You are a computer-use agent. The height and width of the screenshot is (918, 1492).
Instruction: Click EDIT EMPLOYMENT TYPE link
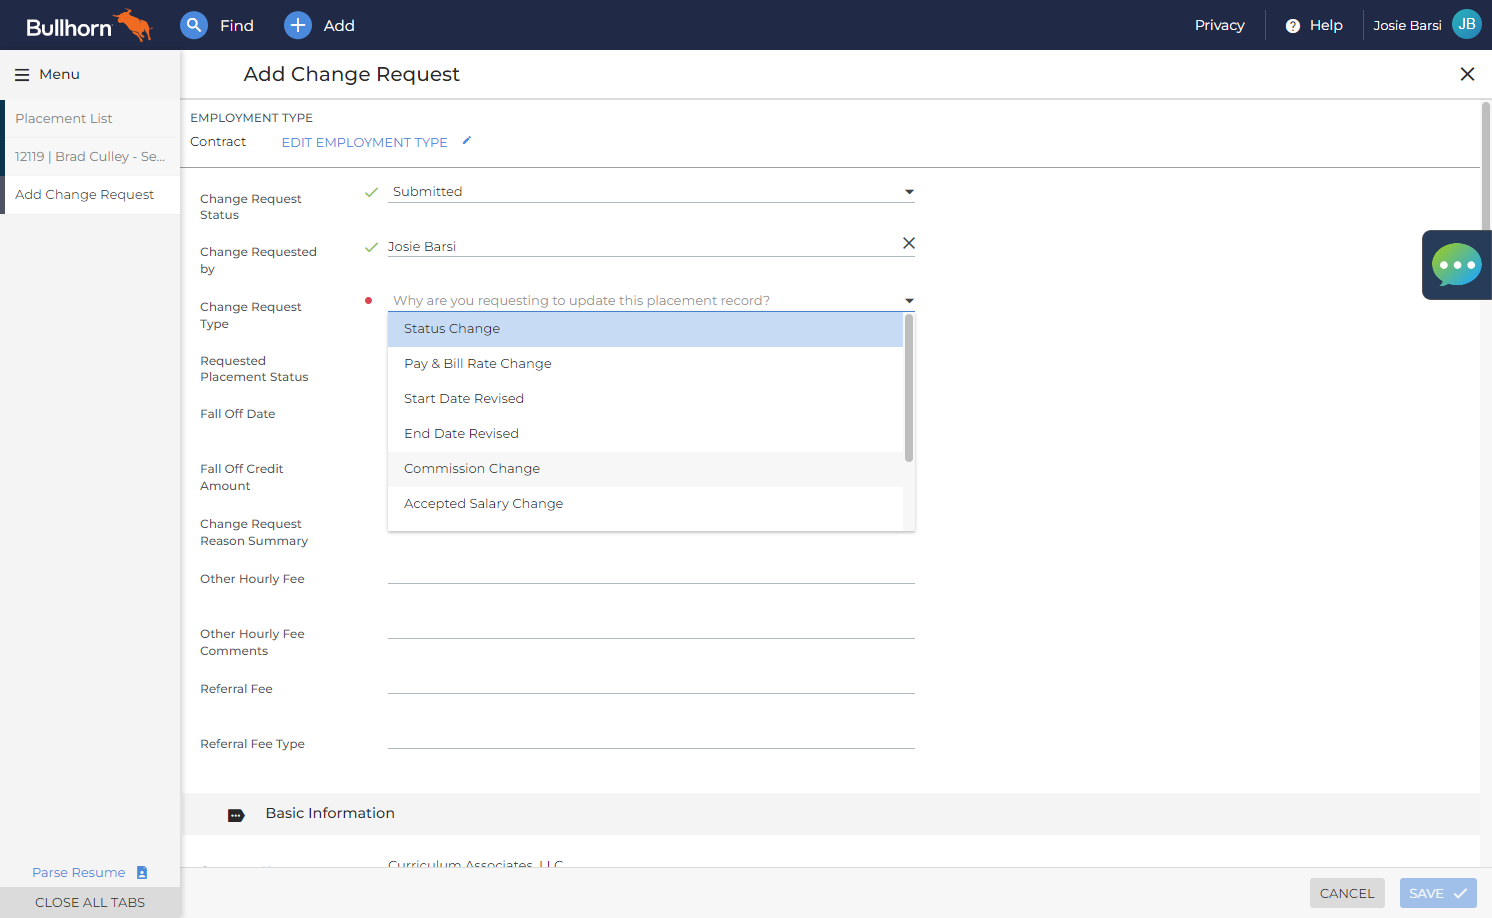(364, 142)
